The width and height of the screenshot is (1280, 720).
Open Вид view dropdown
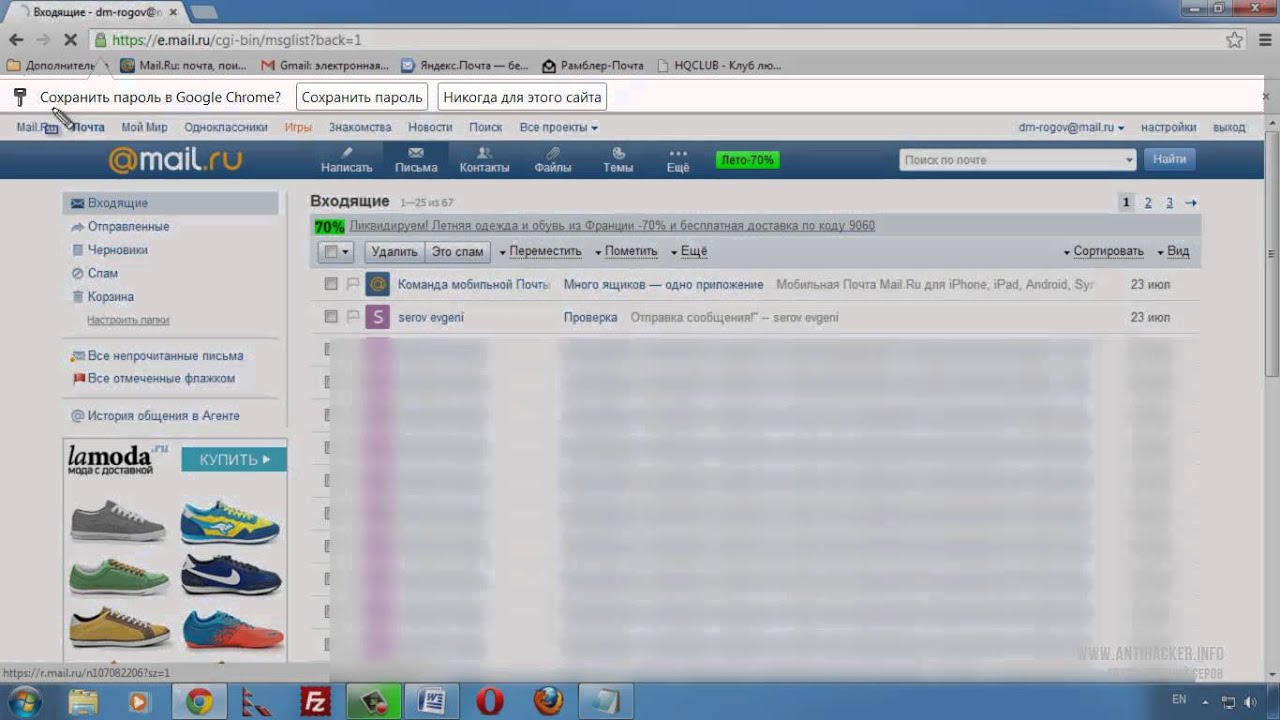pos(1173,252)
